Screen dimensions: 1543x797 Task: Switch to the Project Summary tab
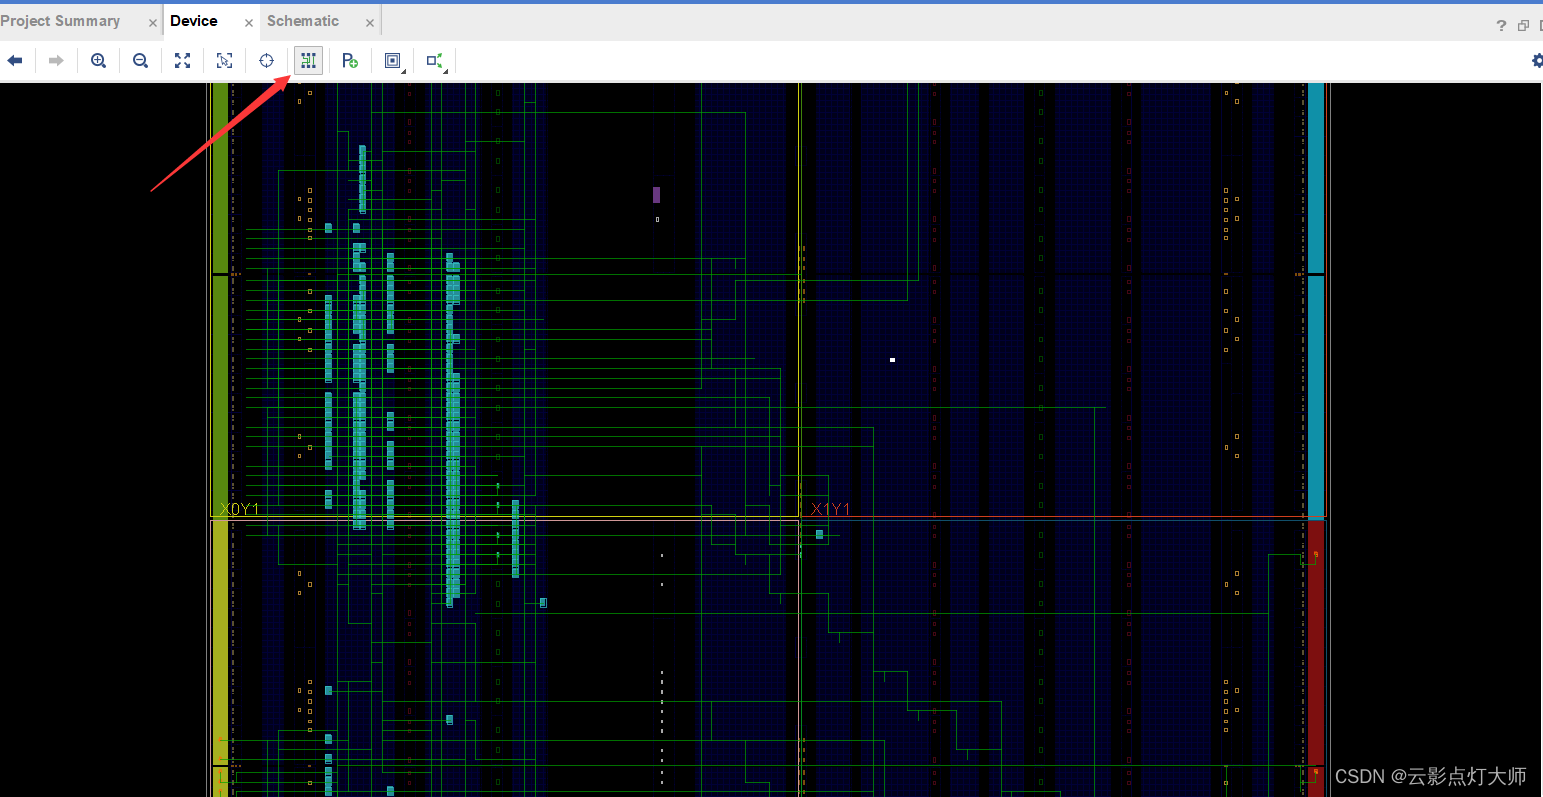tap(60, 21)
